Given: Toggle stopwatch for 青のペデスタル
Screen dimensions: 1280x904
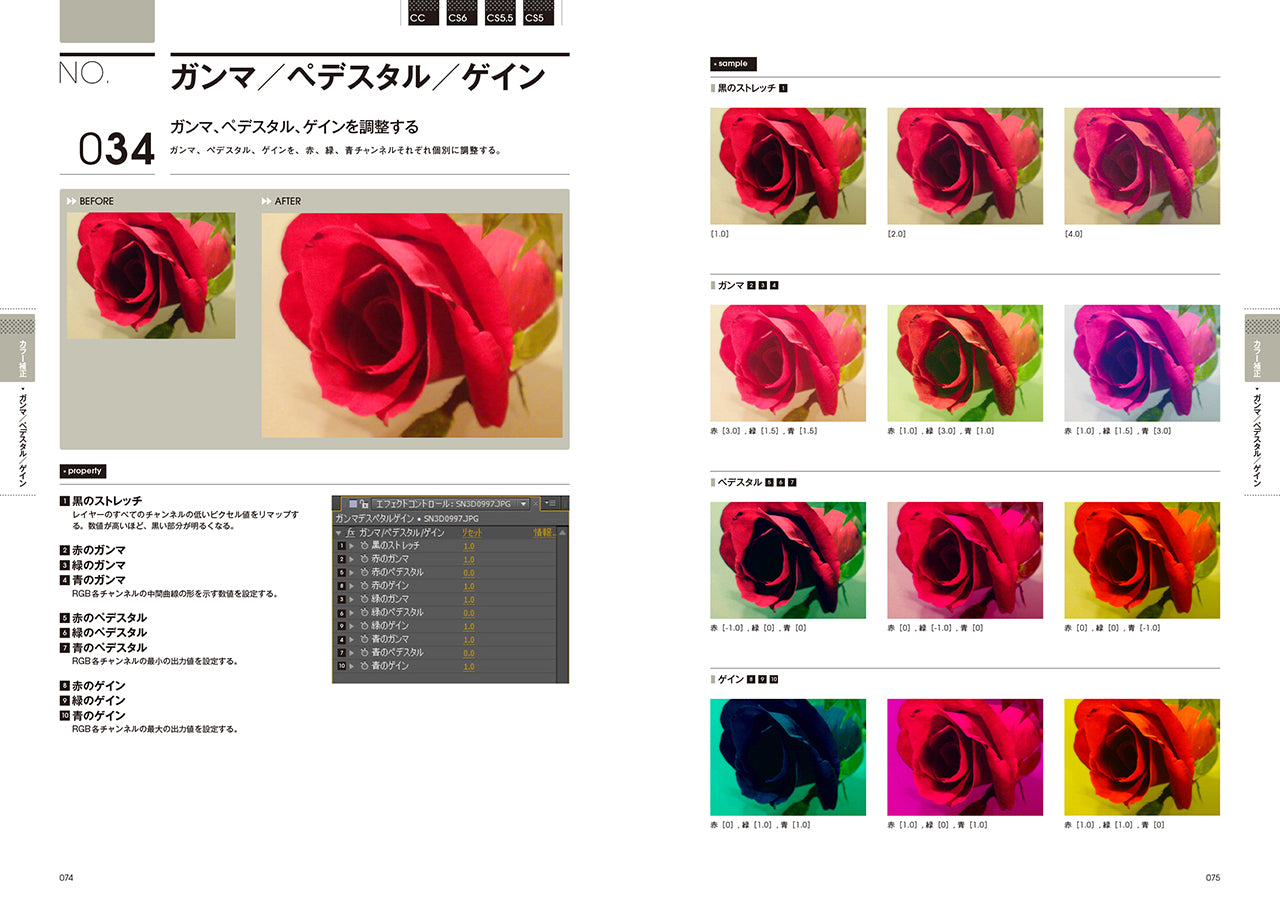Looking at the screenshot, I should coord(365,653).
